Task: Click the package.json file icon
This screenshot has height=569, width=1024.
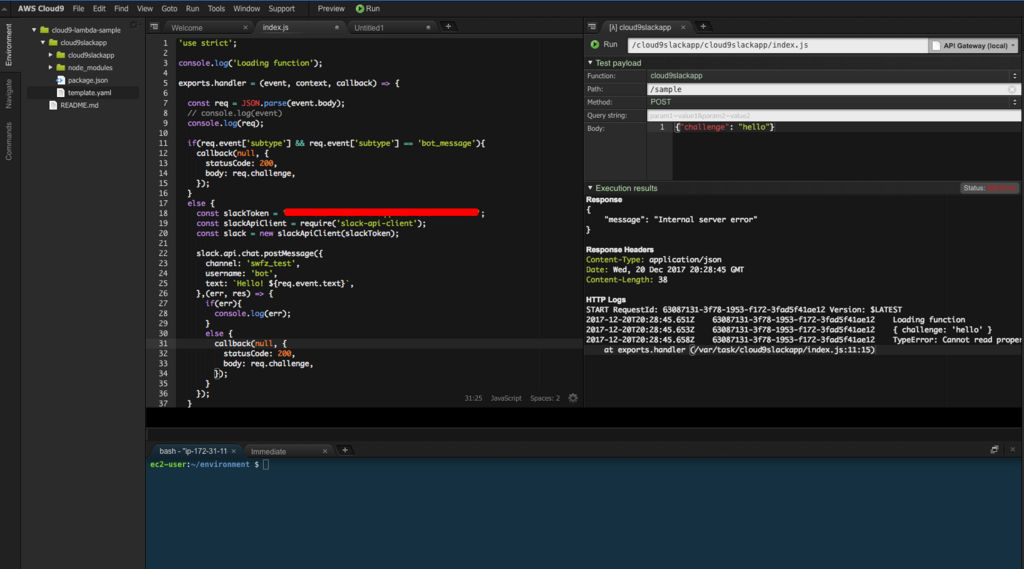Action: [x=61, y=80]
